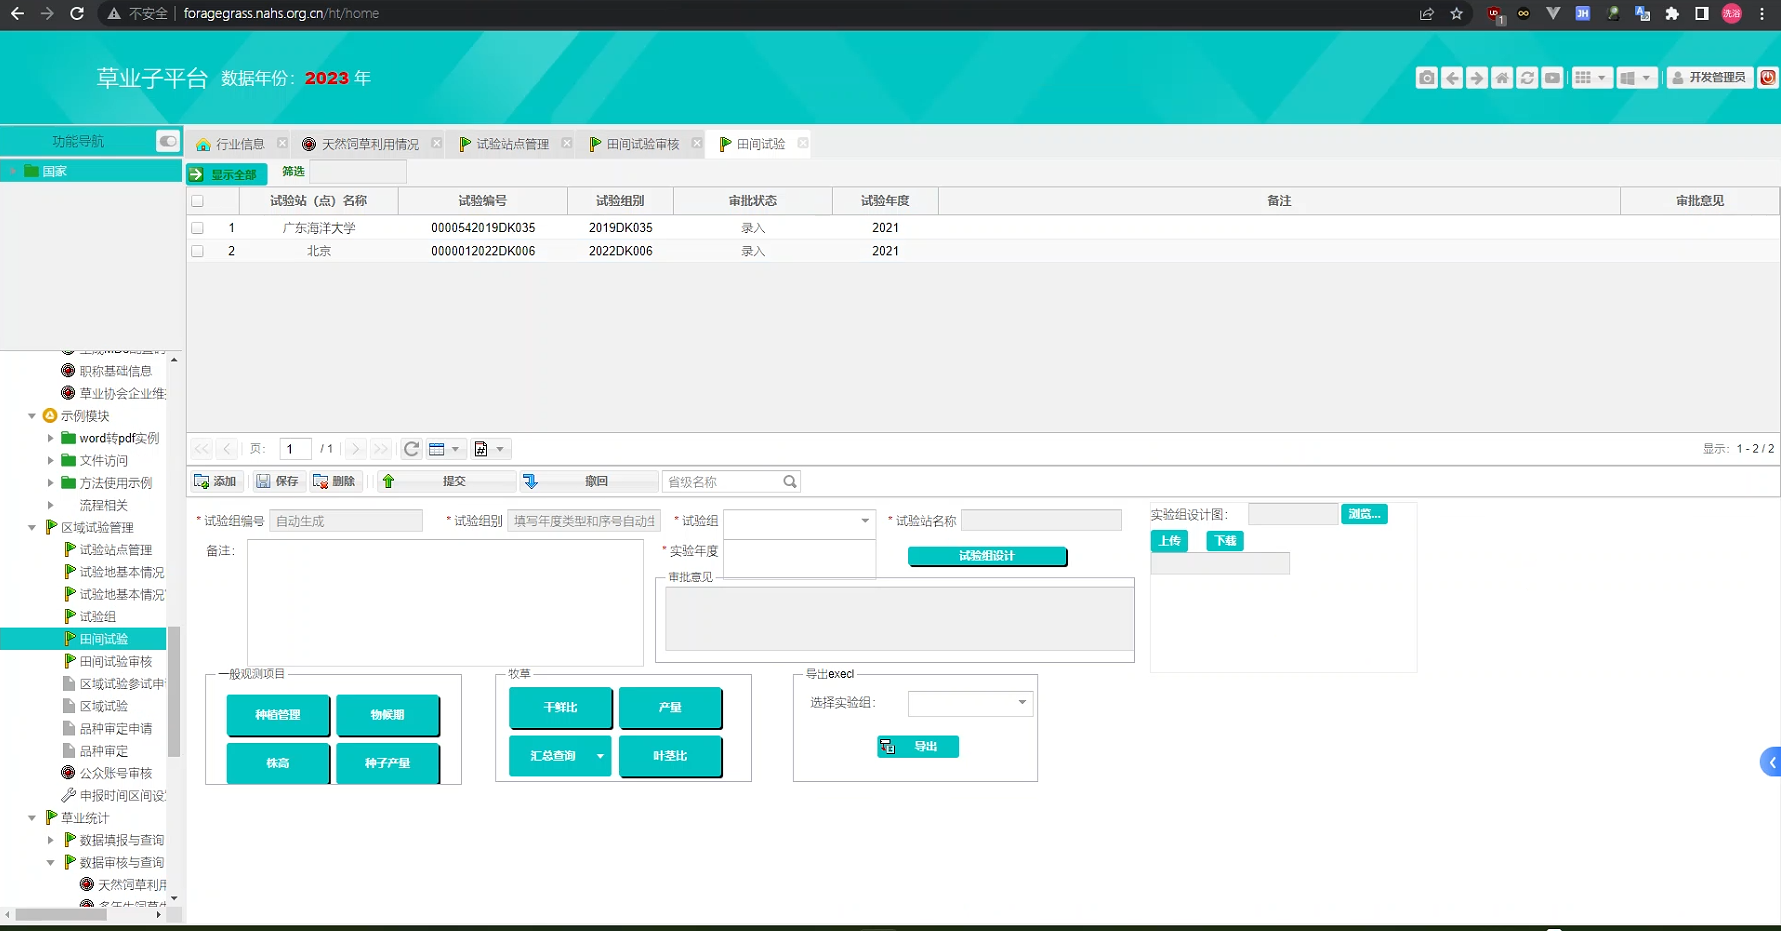Open the 选择实验组 combo box

tap(970, 703)
